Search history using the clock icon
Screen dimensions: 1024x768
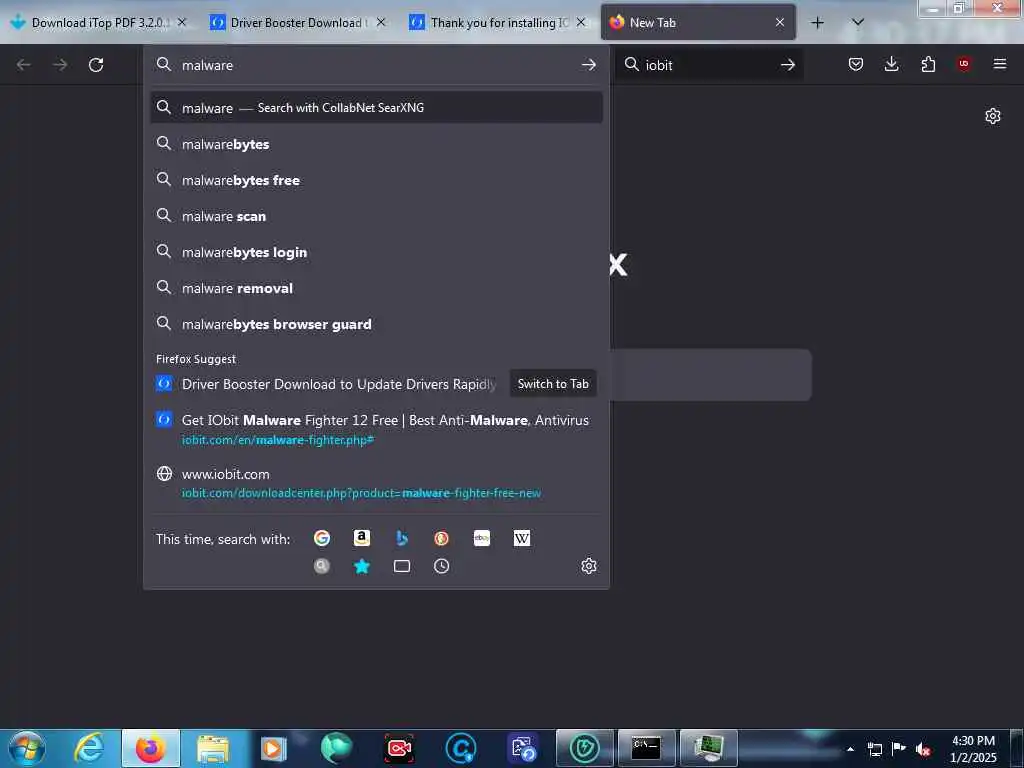pyautogui.click(x=441, y=566)
